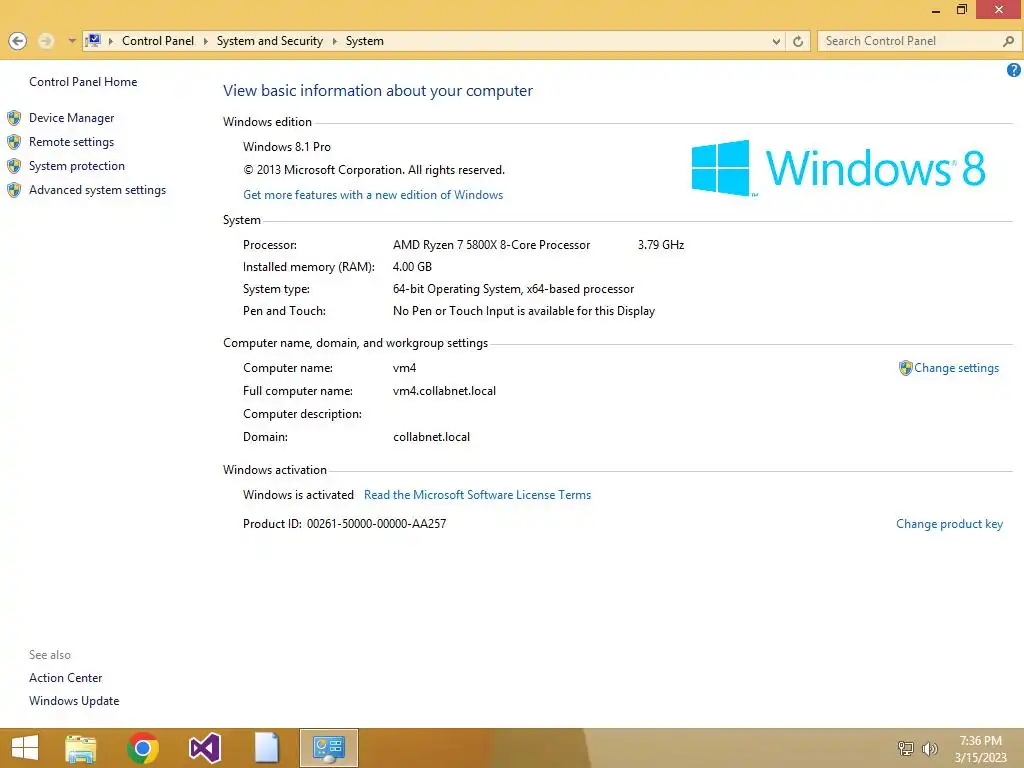Select Control Panel breadcrumb
The width and height of the screenshot is (1024, 768).
[x=158, y=41]
